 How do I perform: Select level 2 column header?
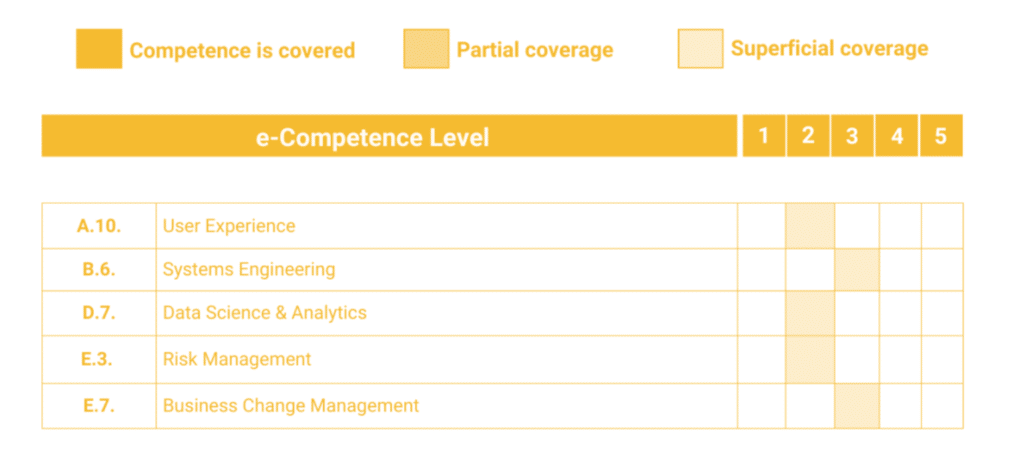pyautogui.click(x=808, y=136)
